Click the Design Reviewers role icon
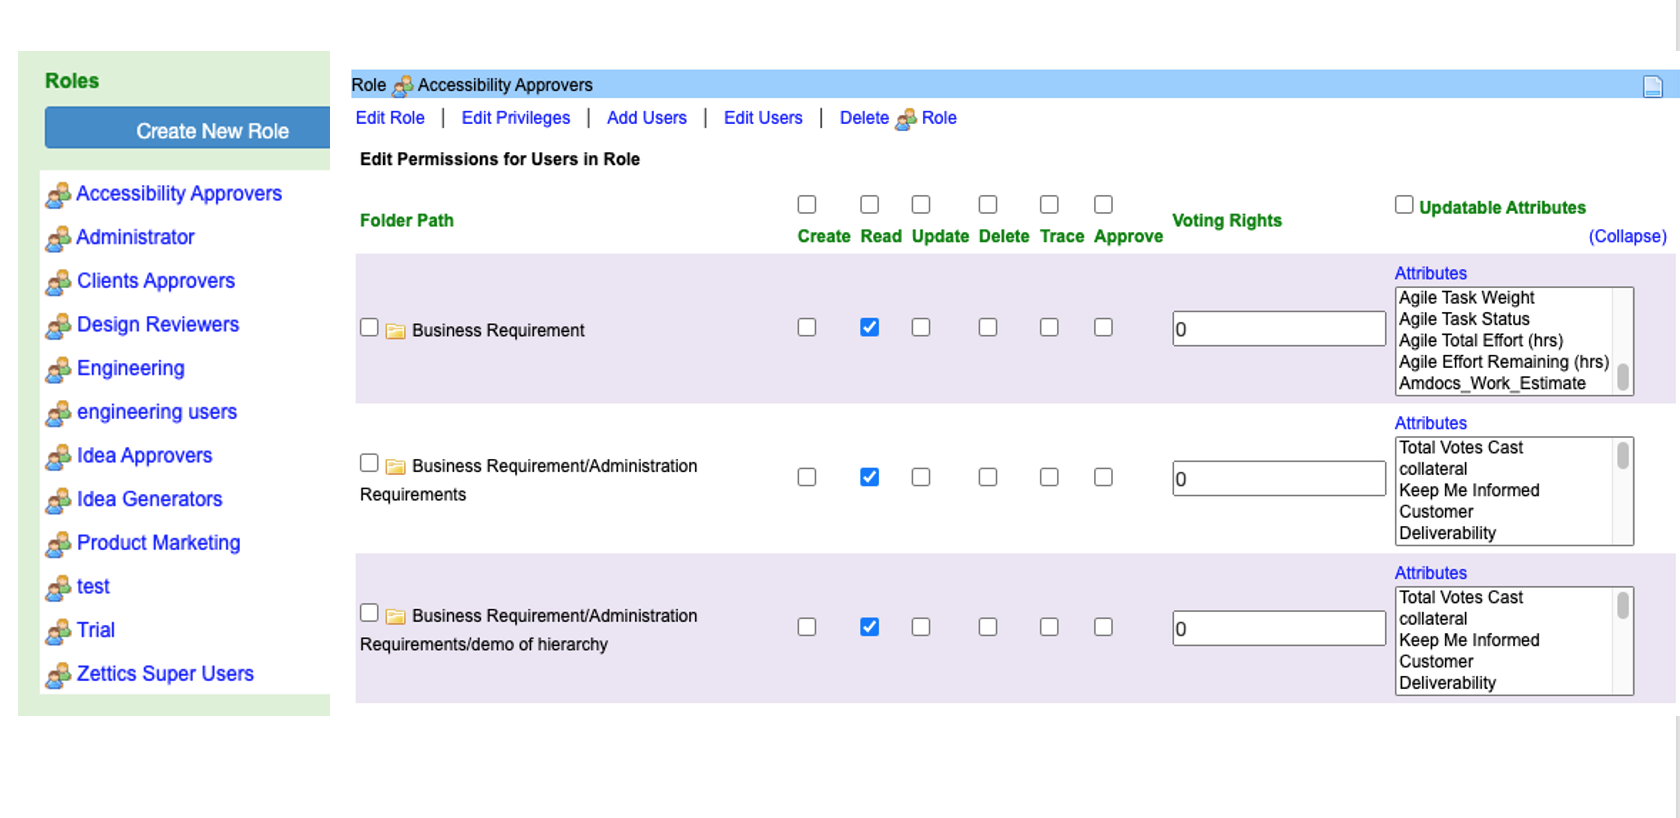This screenshot has width=1680, height=818. [x=58, y=326]
